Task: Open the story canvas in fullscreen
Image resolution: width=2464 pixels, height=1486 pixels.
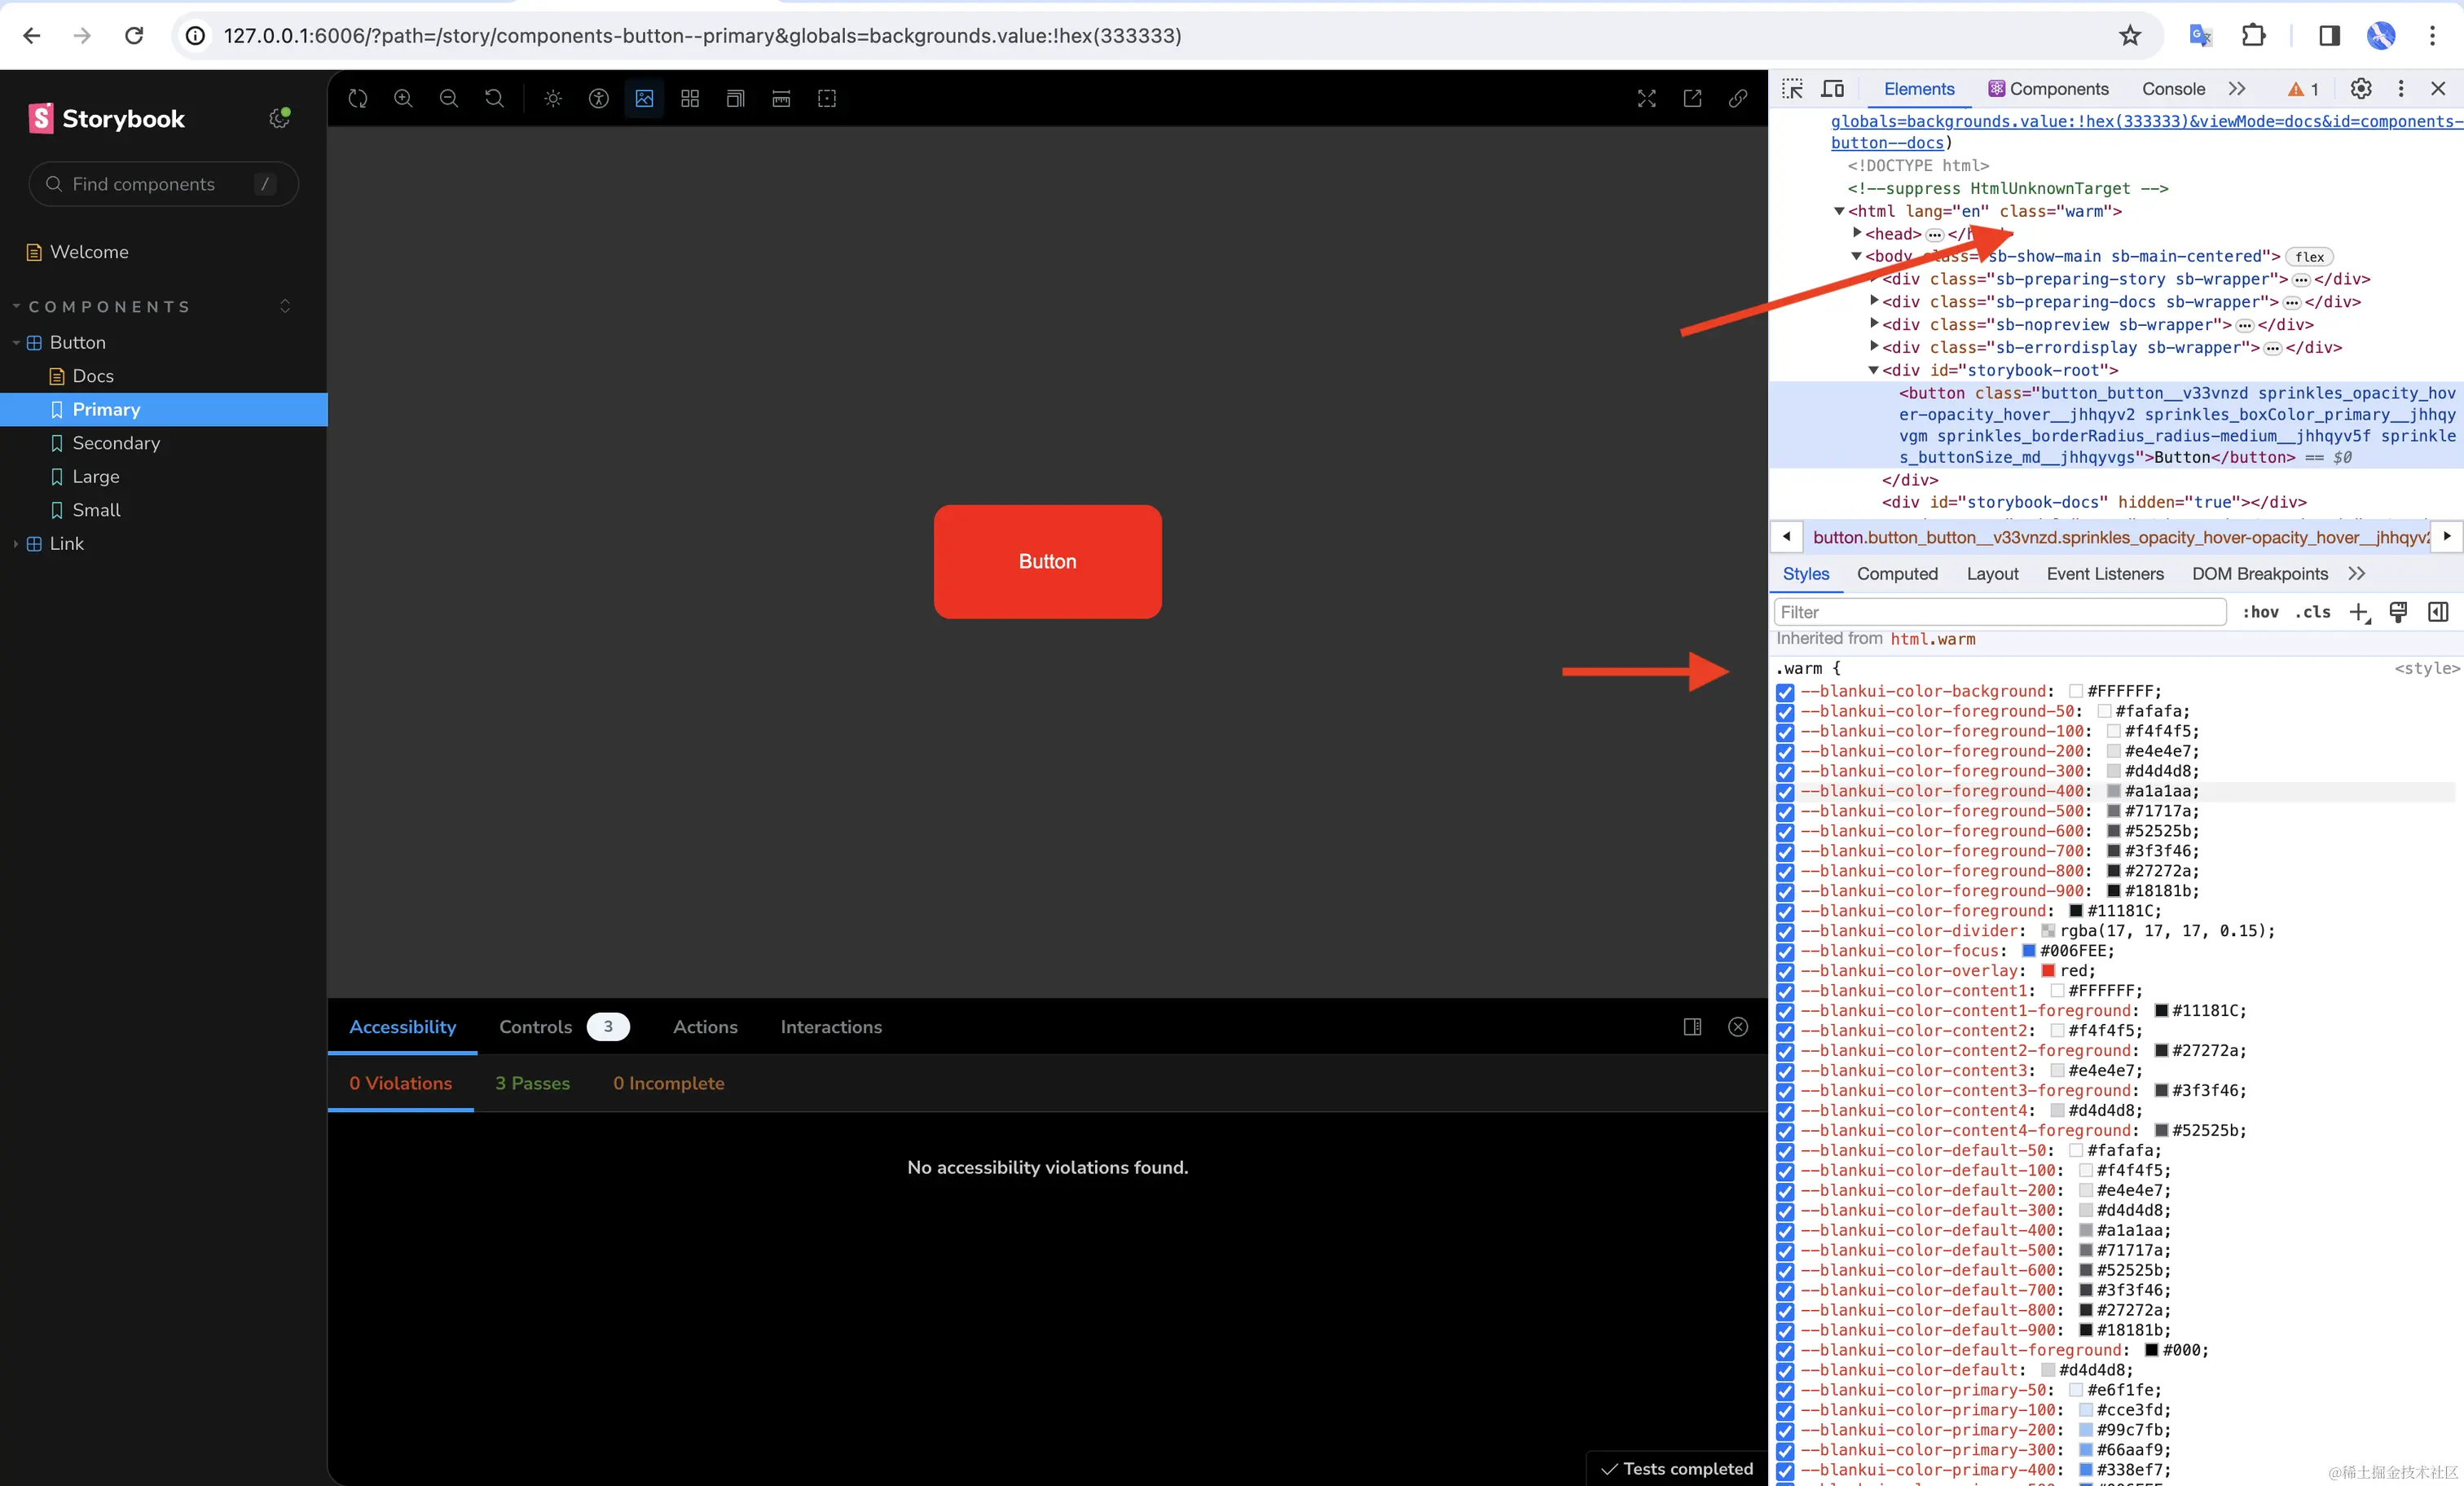Action: coord(1646,98)
